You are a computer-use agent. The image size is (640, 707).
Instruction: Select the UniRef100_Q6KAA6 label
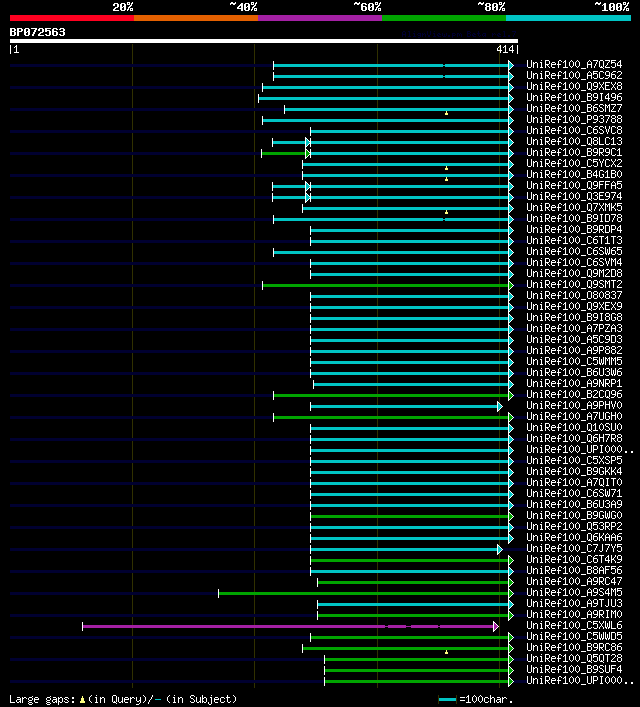point(574,537)
